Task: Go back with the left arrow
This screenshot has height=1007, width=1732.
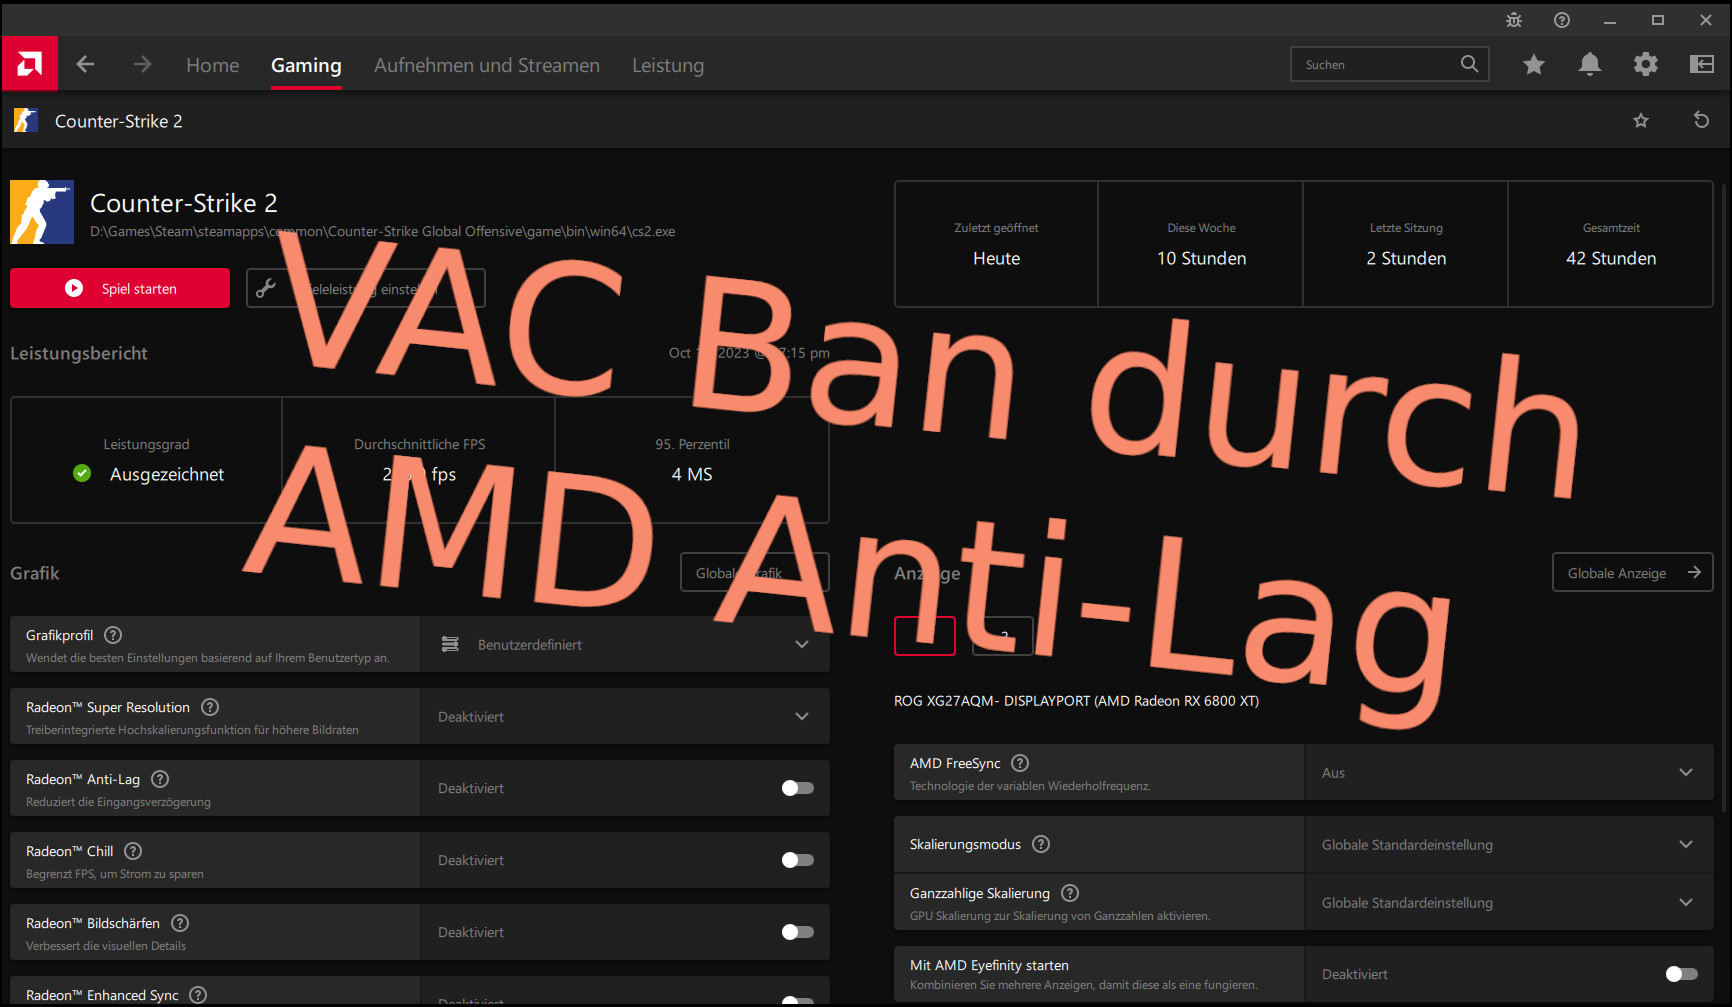Action: pos(86,64)
